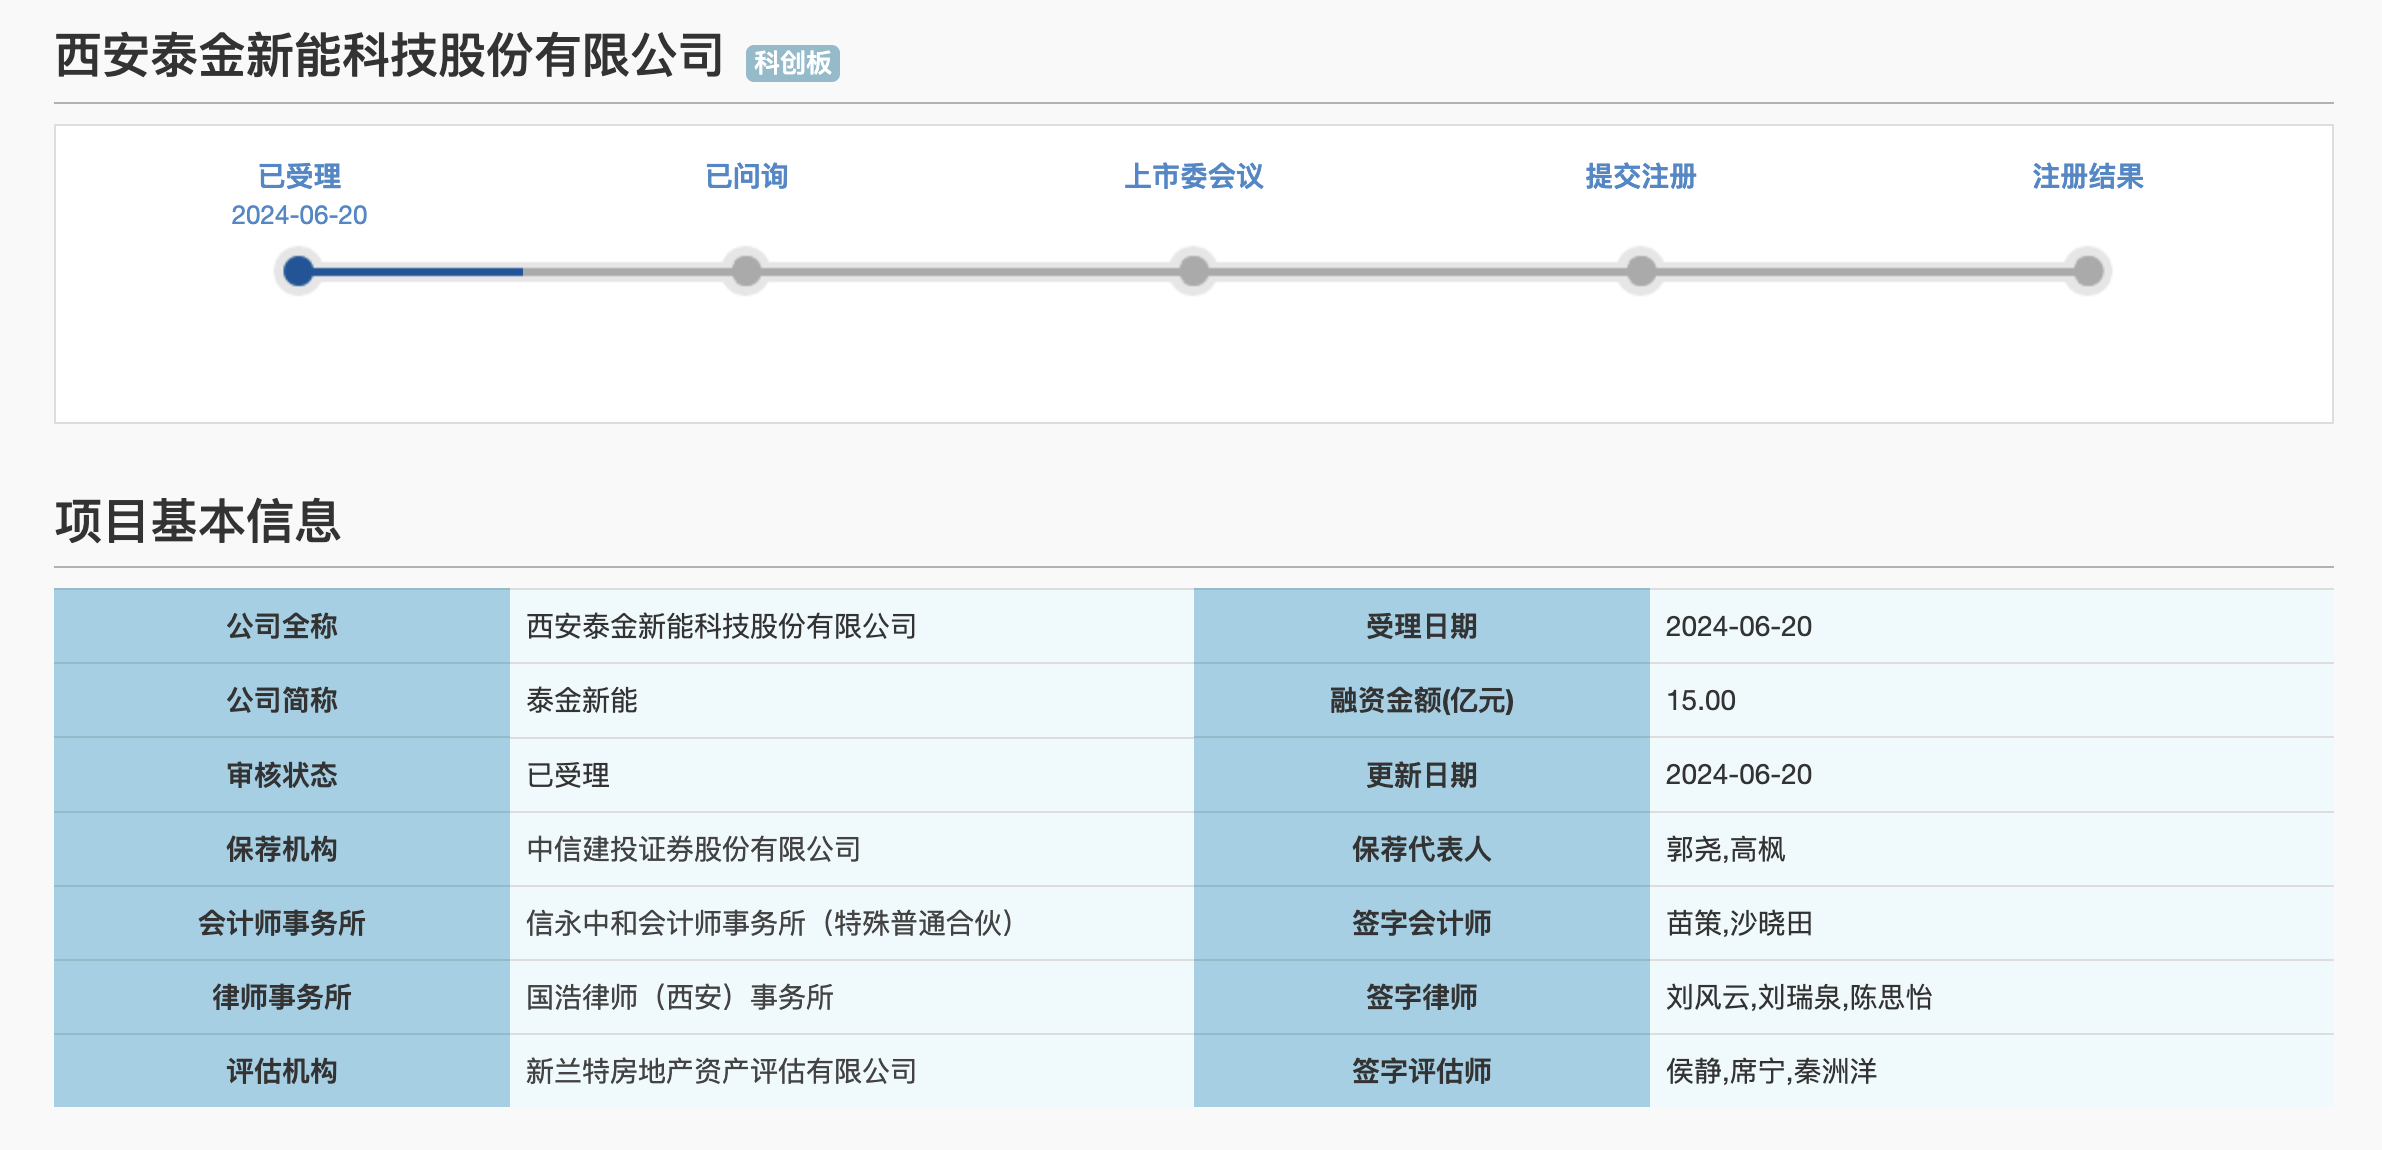Click the 已问询 progress stage label
This screenshot has width=2382, height=1150.
[746, 176]
